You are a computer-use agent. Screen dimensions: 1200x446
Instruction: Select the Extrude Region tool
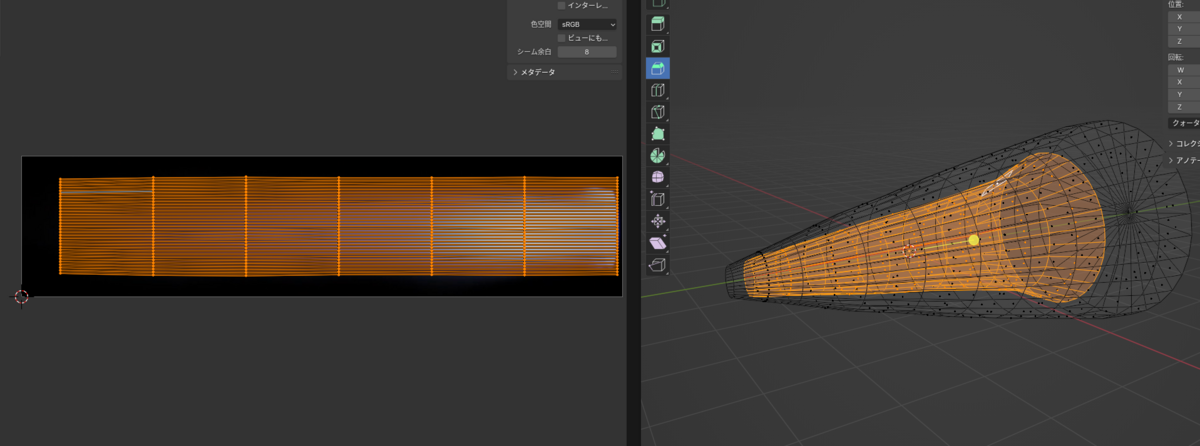[x=658, y=24]
